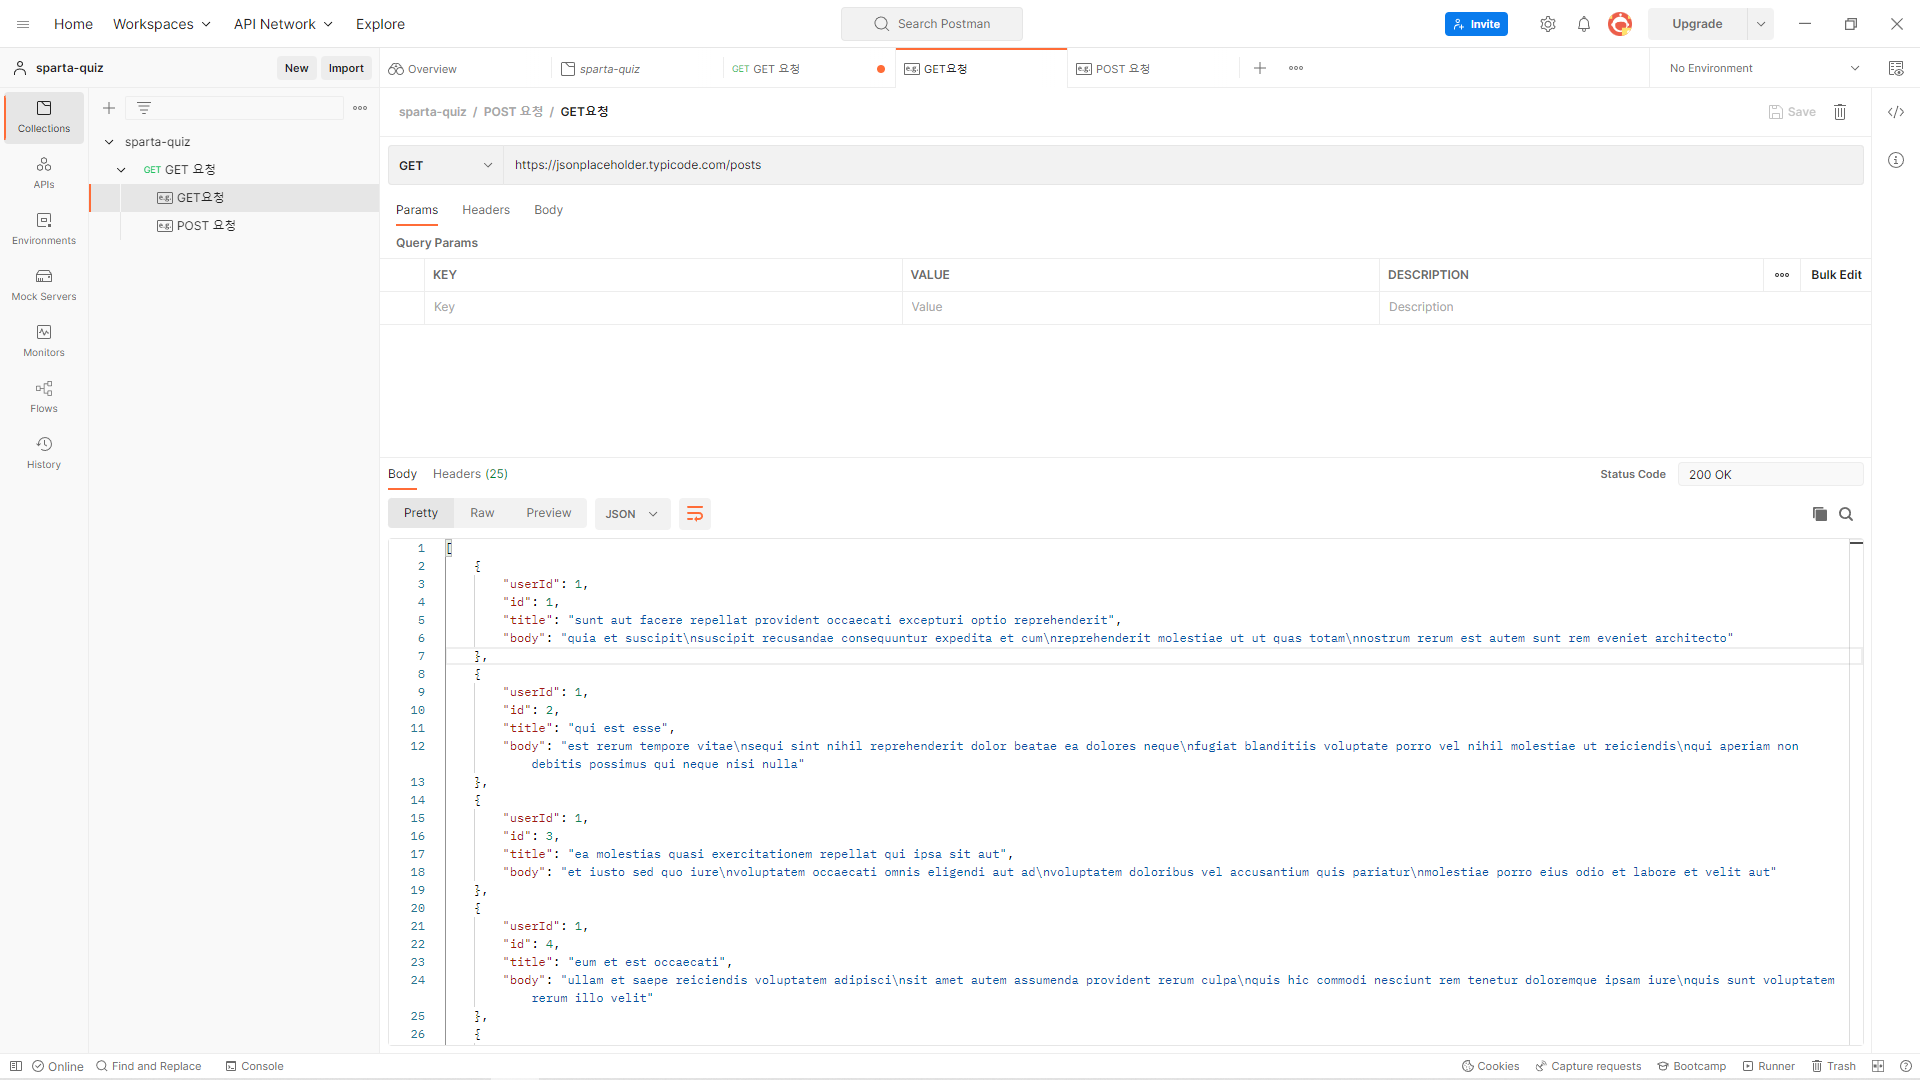This screenshot has height=1080, width=1920.
Task: Open the History sidebar section
Action: [44, 453]
